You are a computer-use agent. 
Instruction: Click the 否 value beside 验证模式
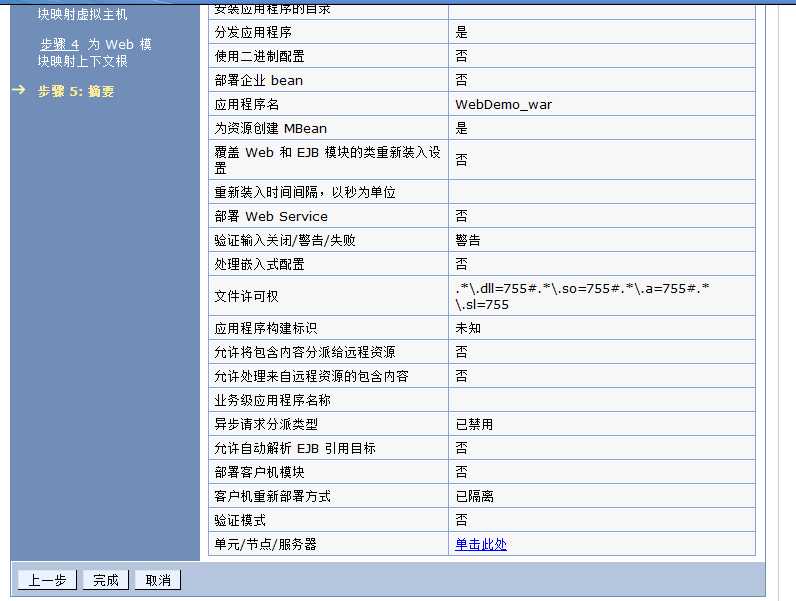pyautogui.click(x=461, y=520)
